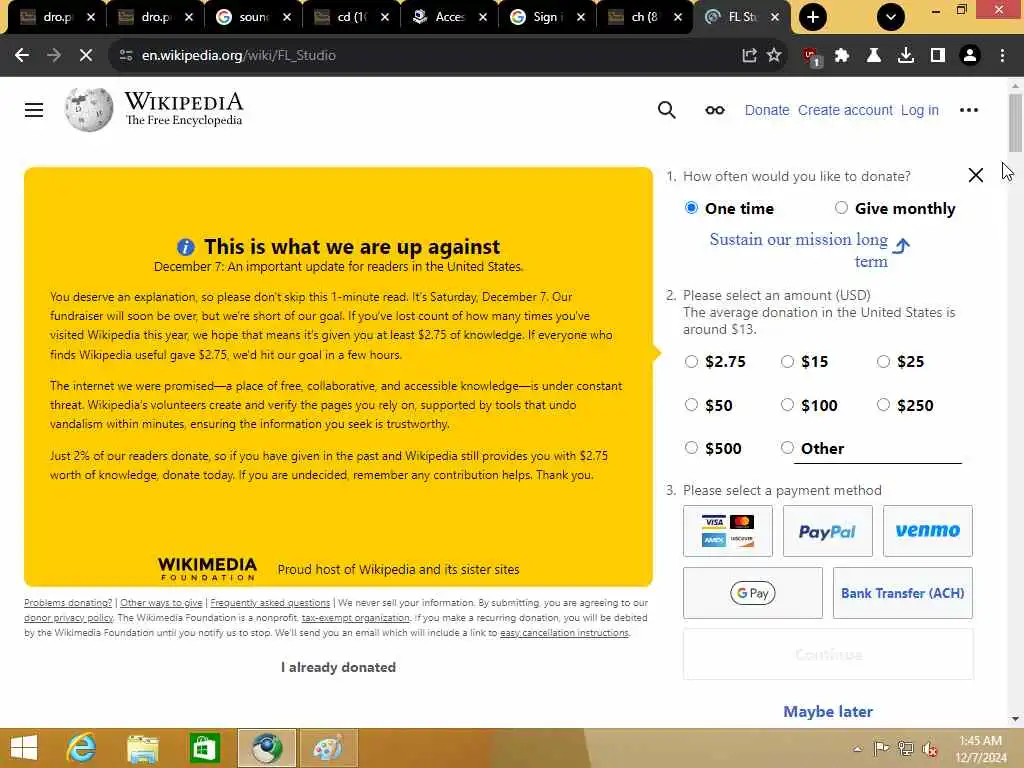
Task: Open Chrome three-dot menu
Action: pyautogui.click(x=1002, y=56)
